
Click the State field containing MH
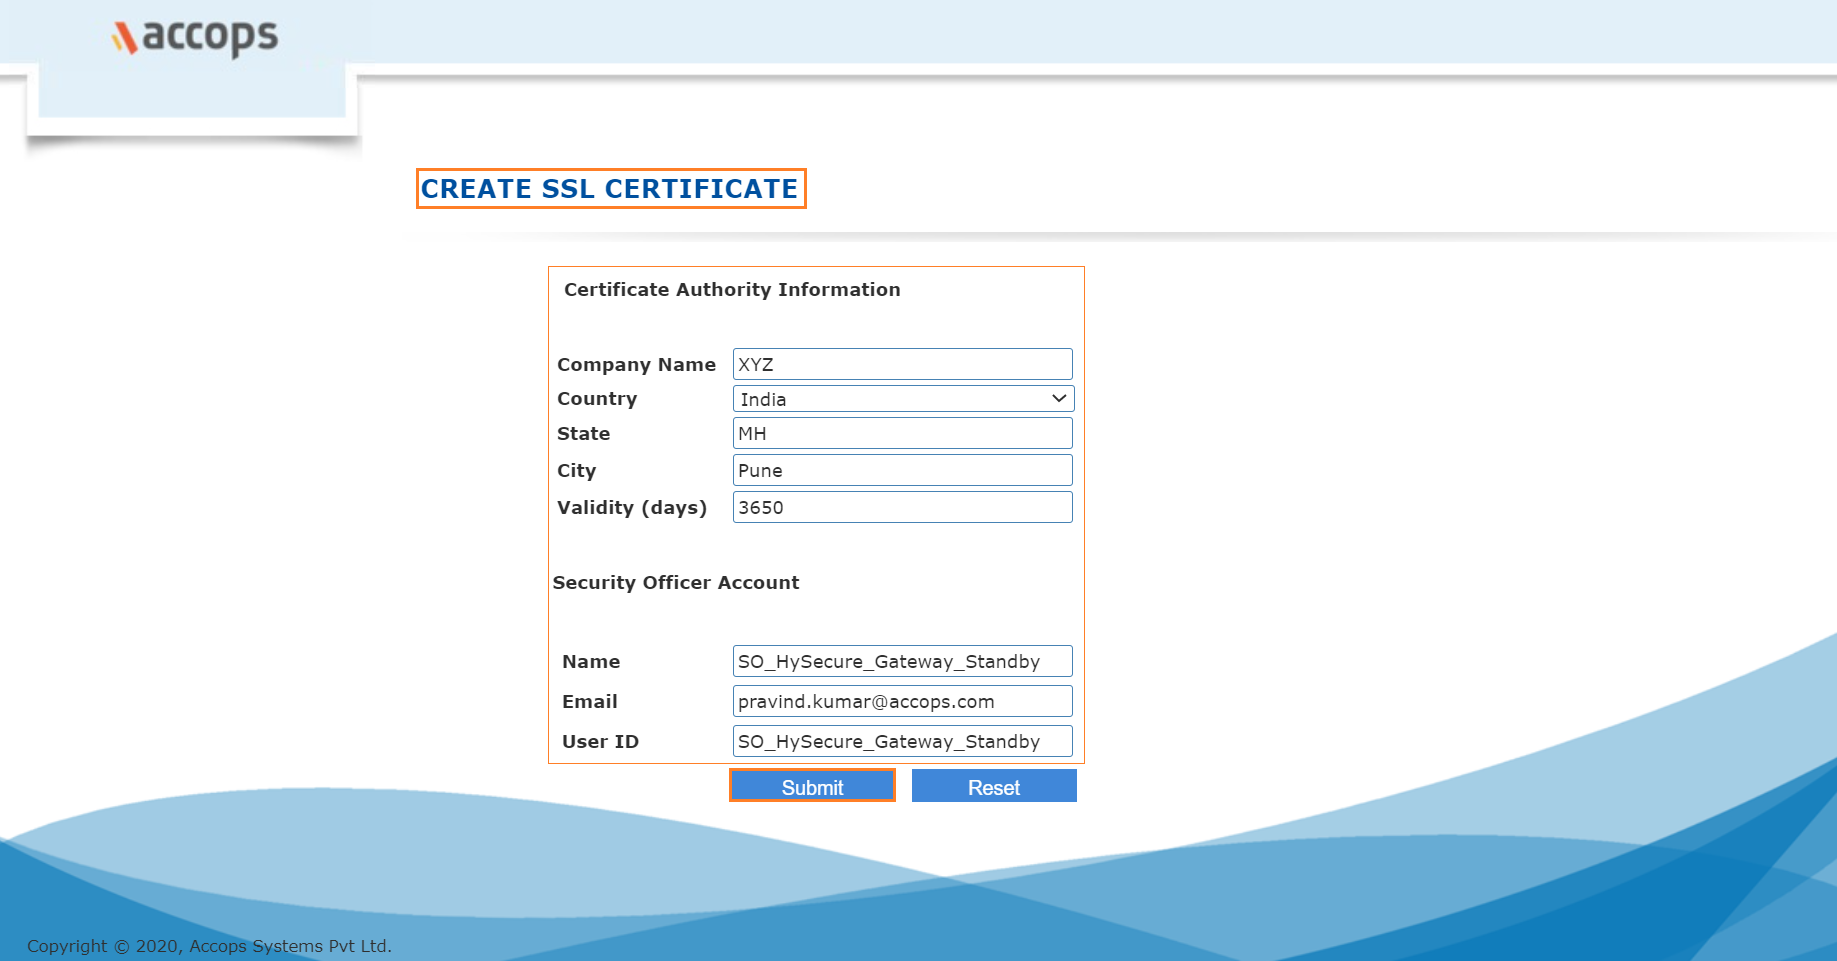coord(902,433)
